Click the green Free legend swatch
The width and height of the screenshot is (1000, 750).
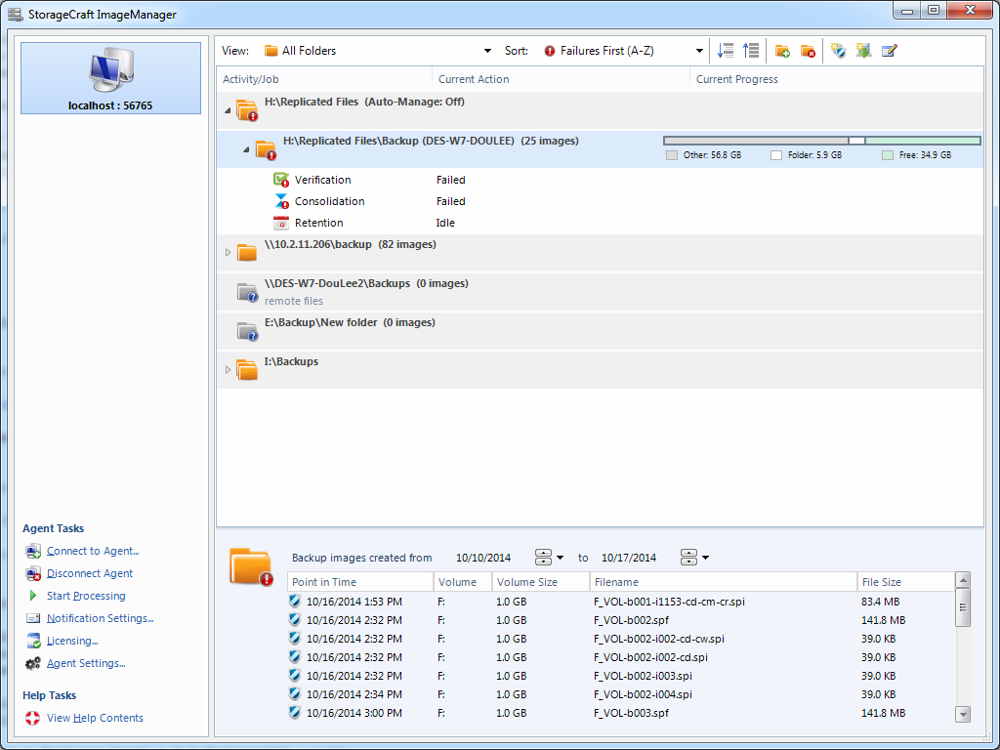point(888,155)
